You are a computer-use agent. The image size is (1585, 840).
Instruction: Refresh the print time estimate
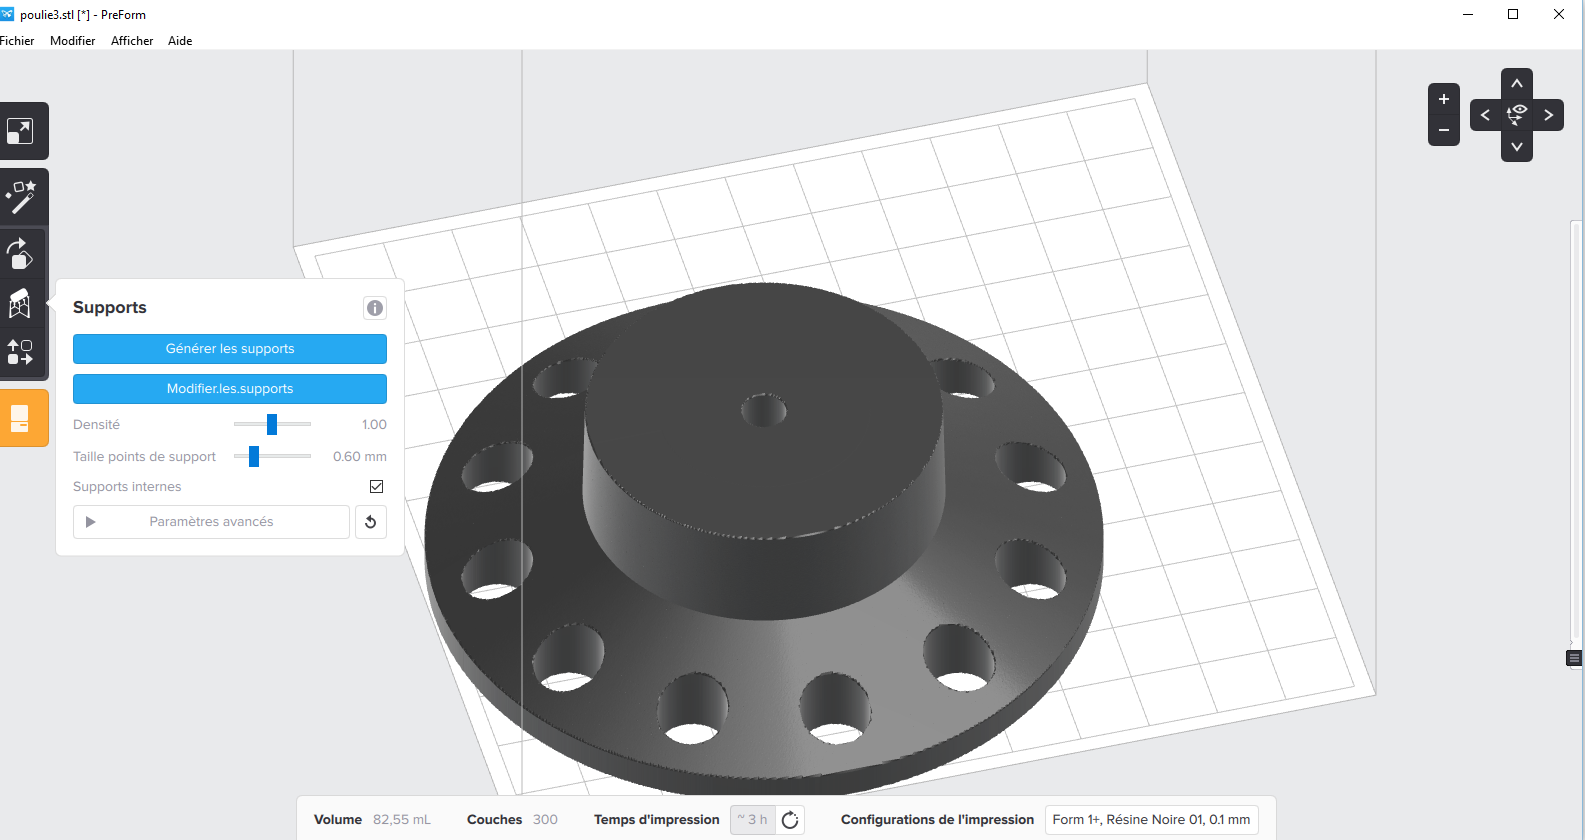[x=790, y=820]
